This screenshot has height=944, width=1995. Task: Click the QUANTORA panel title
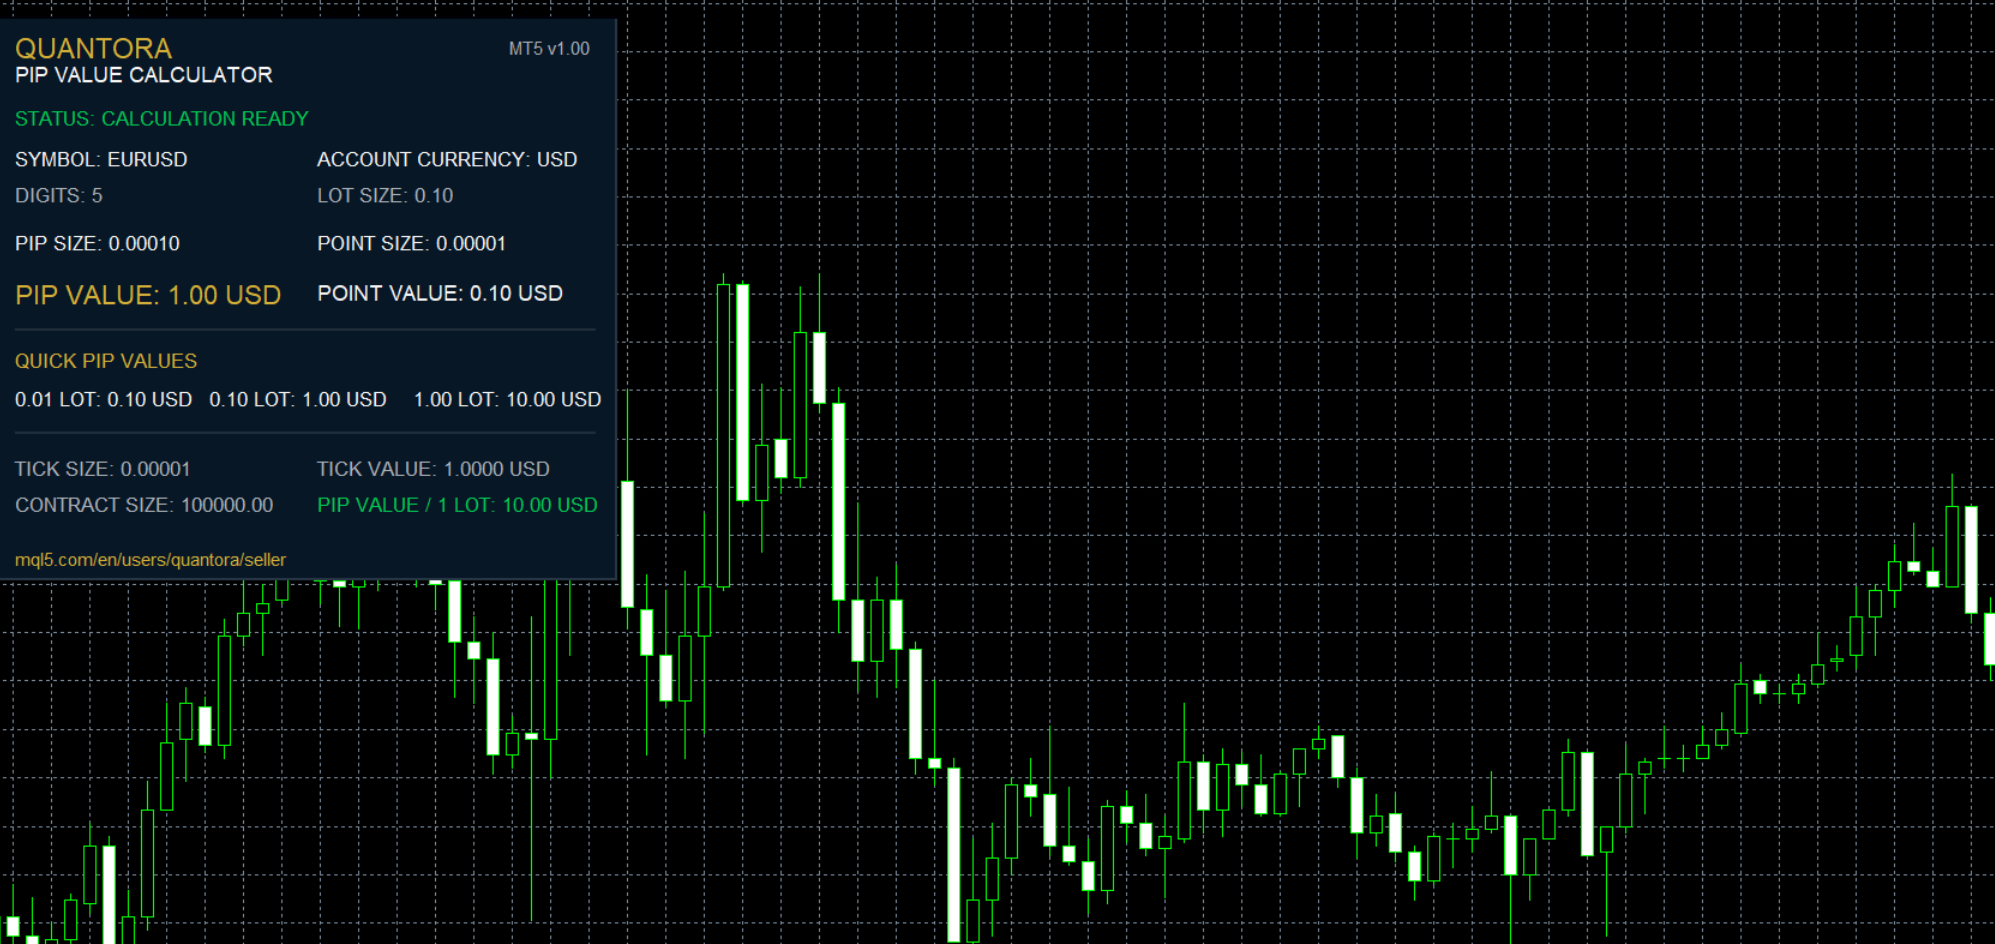[93, 48]
